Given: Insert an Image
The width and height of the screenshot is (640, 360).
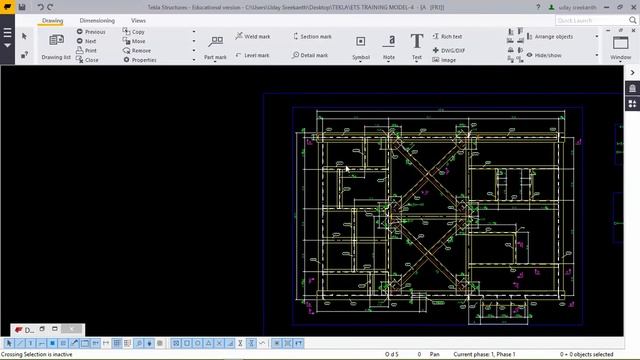Looking at the screenshot, I should point(444,60).
